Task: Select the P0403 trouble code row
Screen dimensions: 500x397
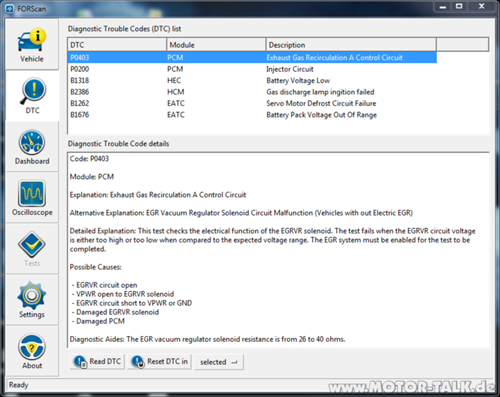Action: [252, 58]
